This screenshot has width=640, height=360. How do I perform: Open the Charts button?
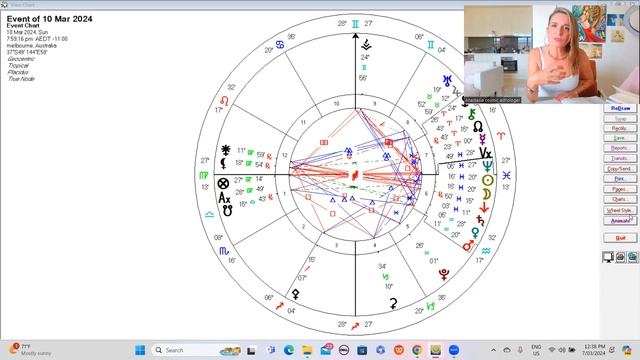(620, 199)
